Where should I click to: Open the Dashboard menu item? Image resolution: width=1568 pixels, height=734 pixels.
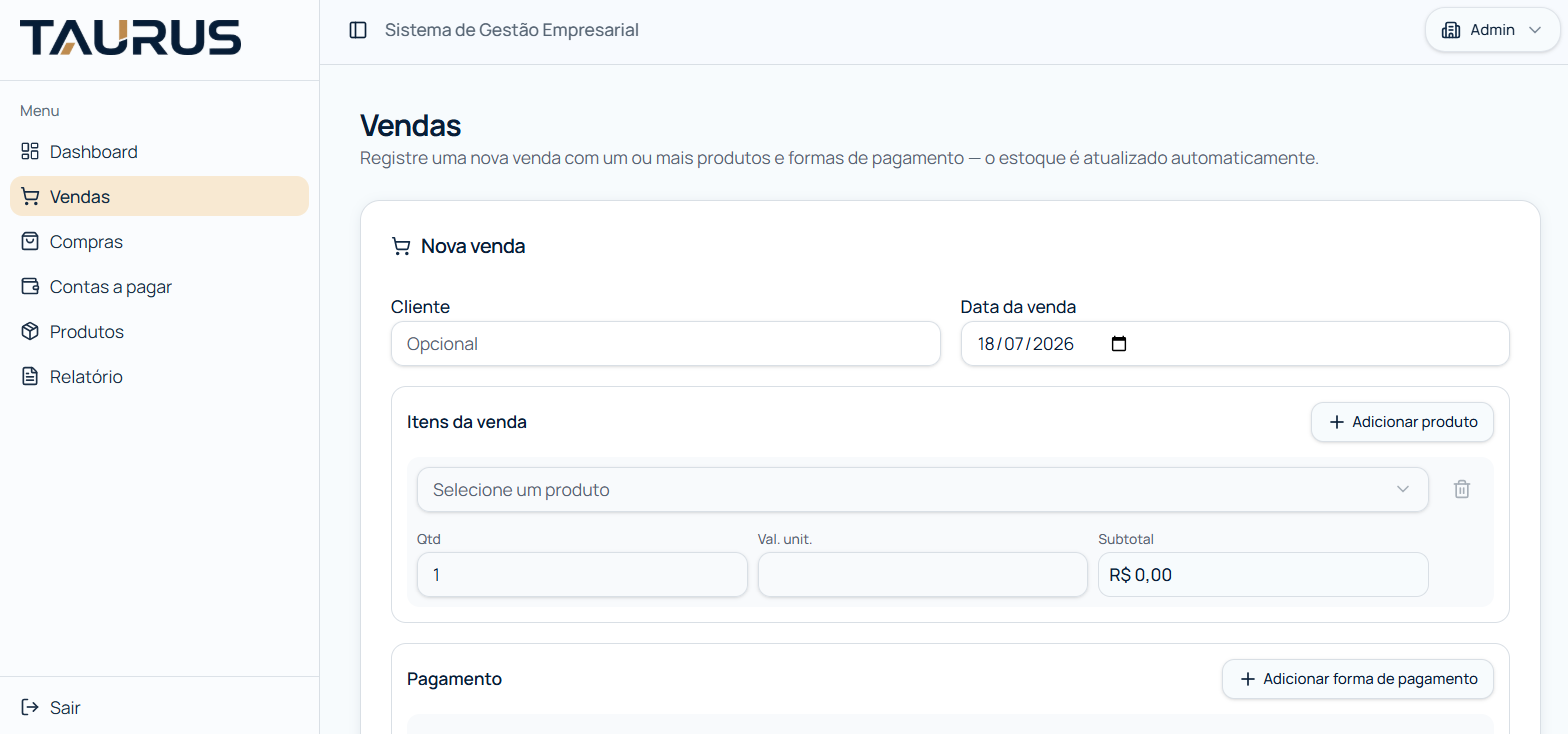(x=159, y=152)
